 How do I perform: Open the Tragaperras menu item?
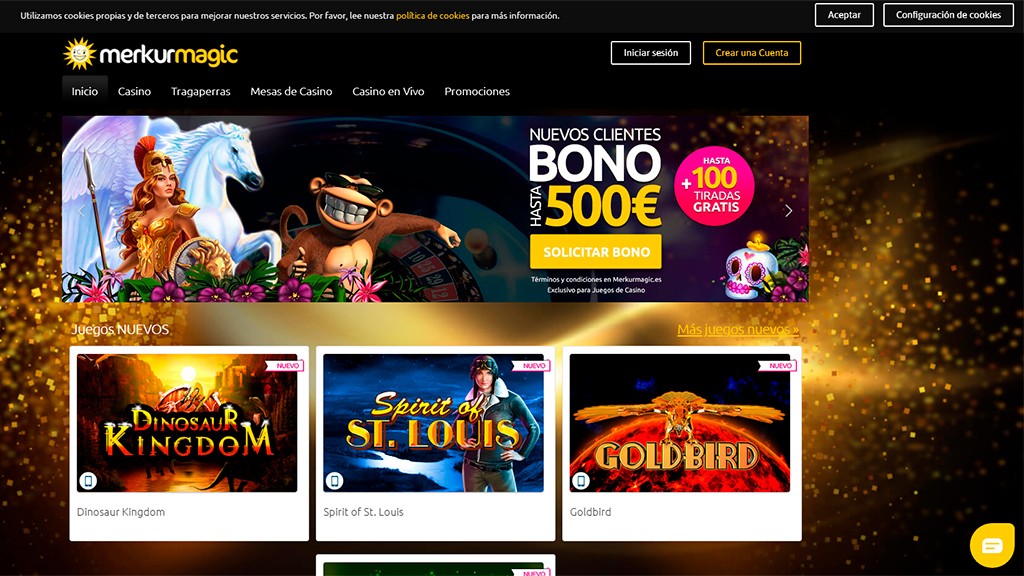[200, 91]
